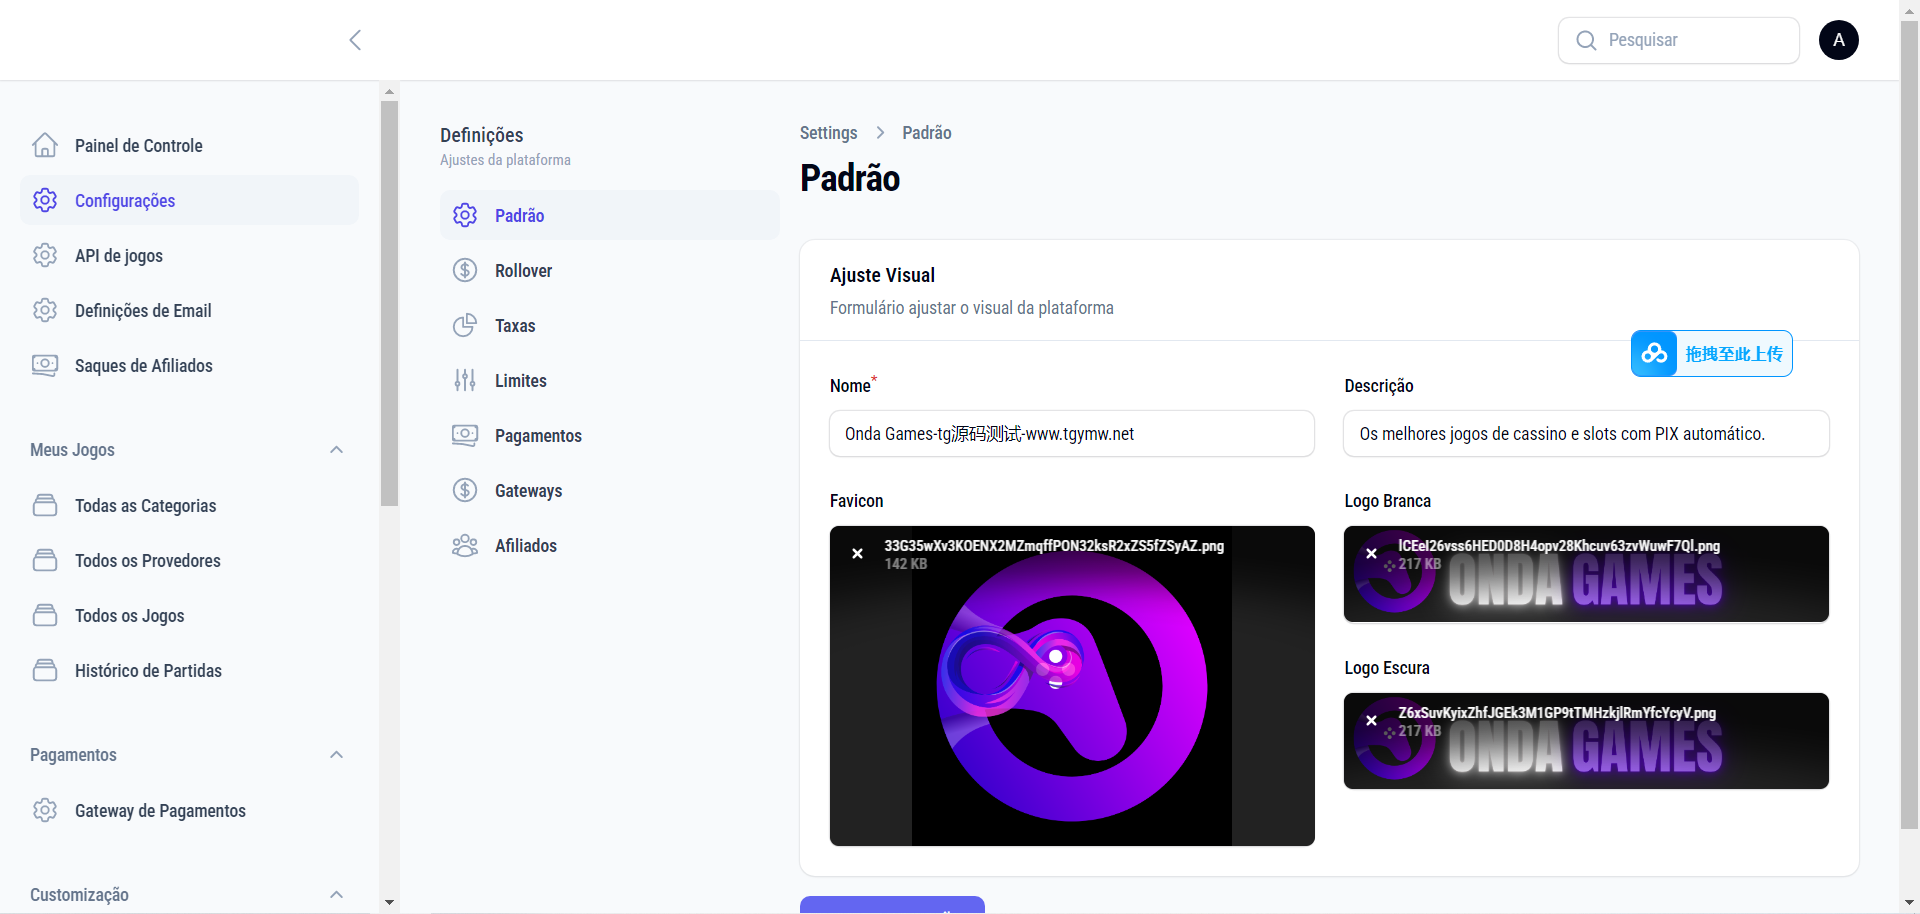This screenshot has height=914, width=1920.
Task: Open Todos os Provedores link
Action: (147, 561)
